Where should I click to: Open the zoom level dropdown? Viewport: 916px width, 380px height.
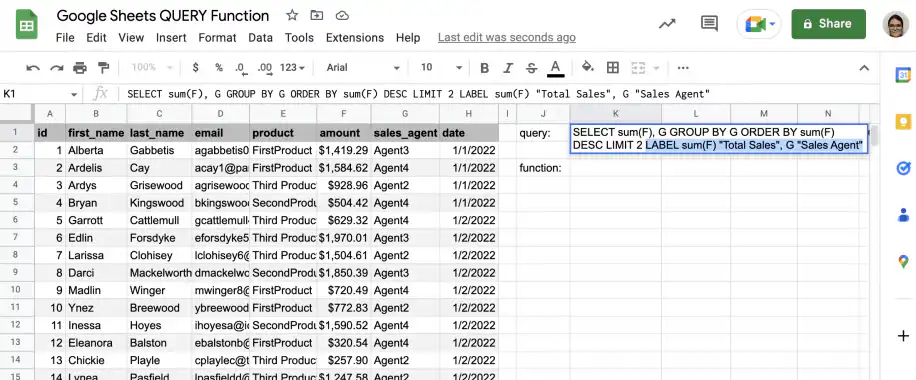click(x=152, y=68)
